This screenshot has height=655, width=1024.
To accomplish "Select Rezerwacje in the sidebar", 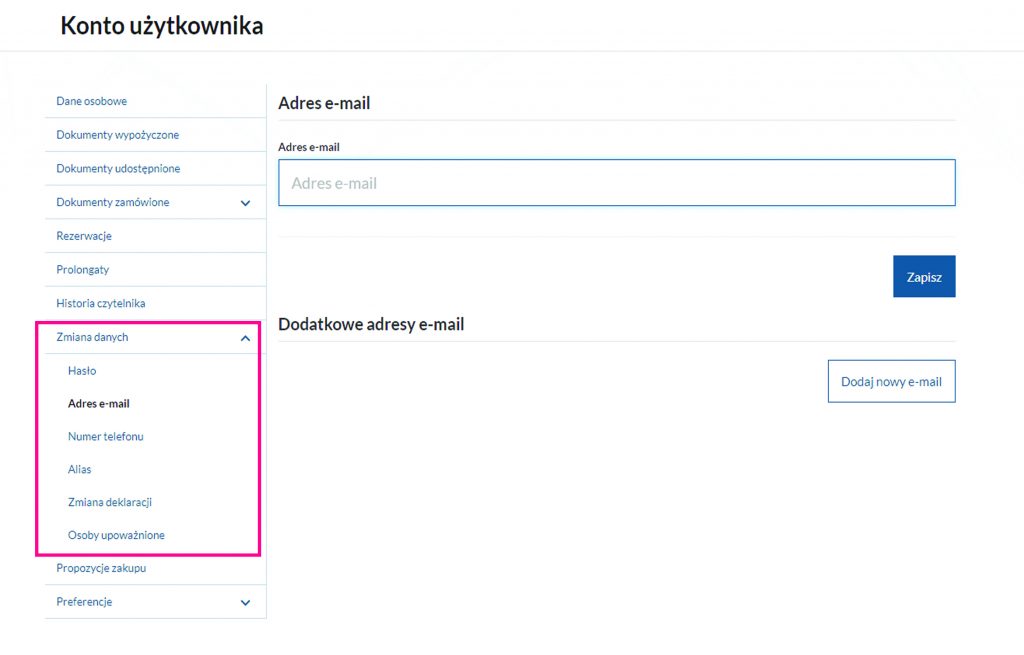I will point(84,236).
